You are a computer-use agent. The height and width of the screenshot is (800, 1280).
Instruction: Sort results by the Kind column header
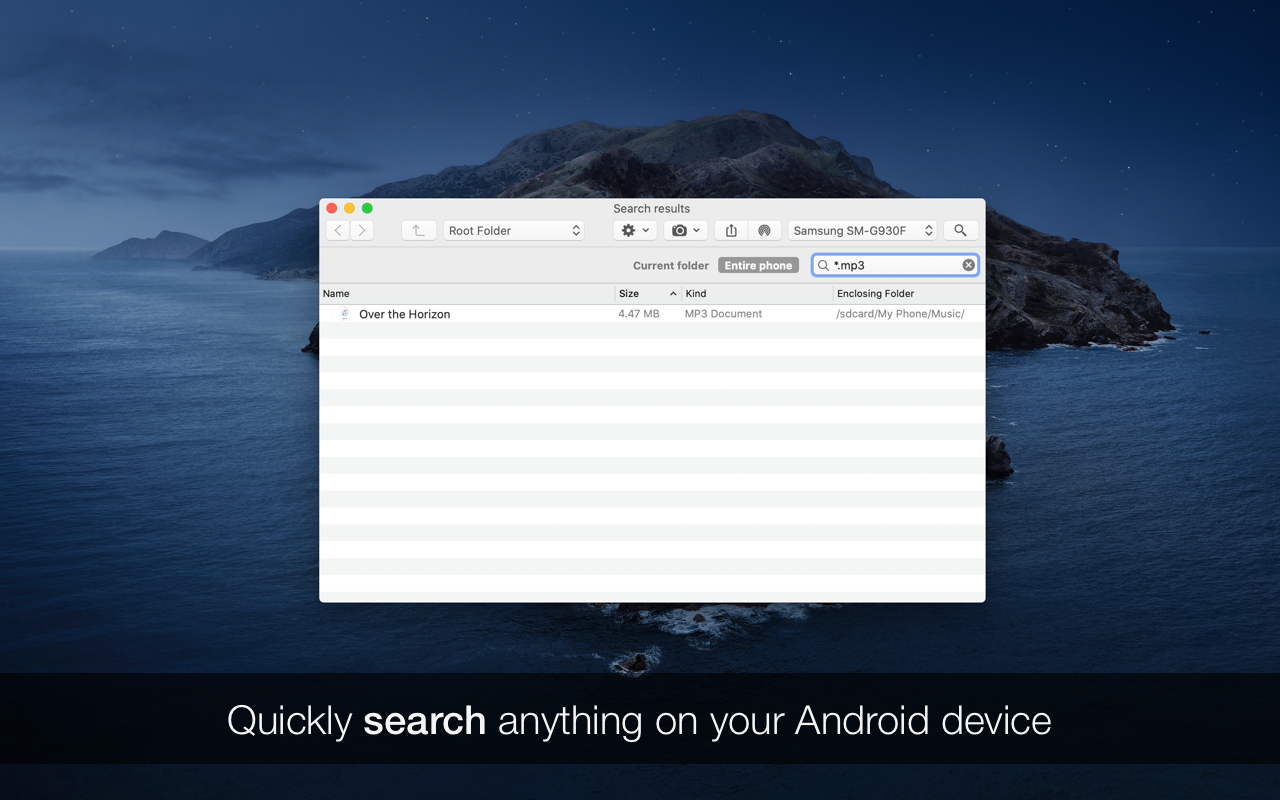tap(757, 294)
